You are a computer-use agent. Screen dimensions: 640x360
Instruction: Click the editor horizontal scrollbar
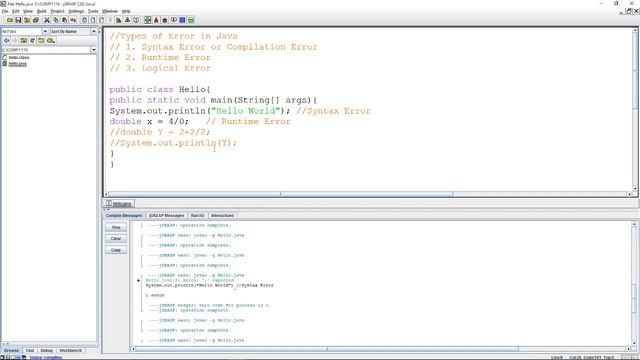(367, 194)
